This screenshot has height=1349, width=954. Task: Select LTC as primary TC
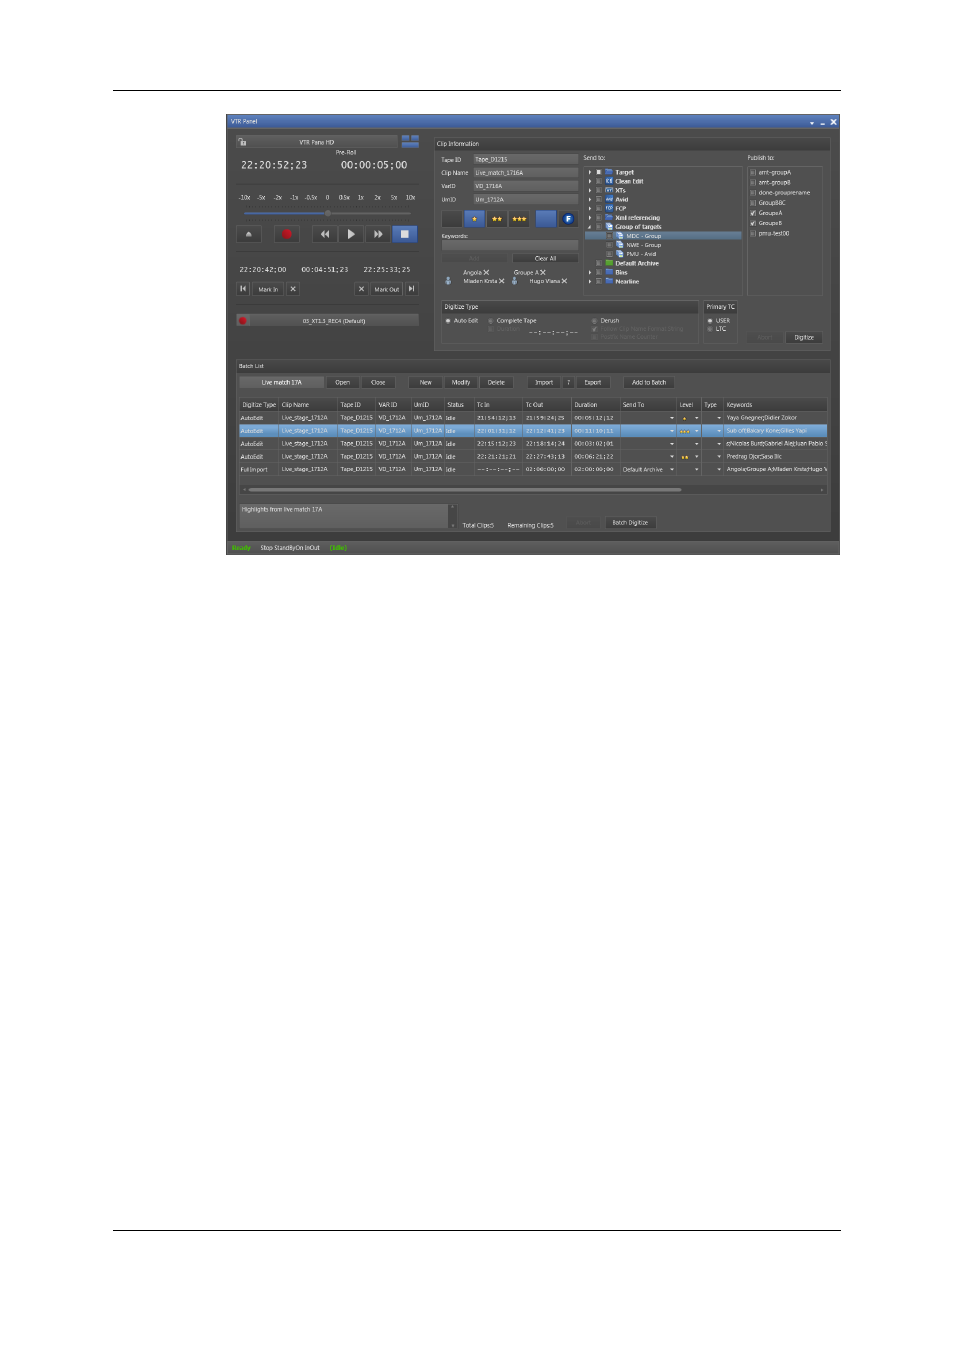pos(710,329)
